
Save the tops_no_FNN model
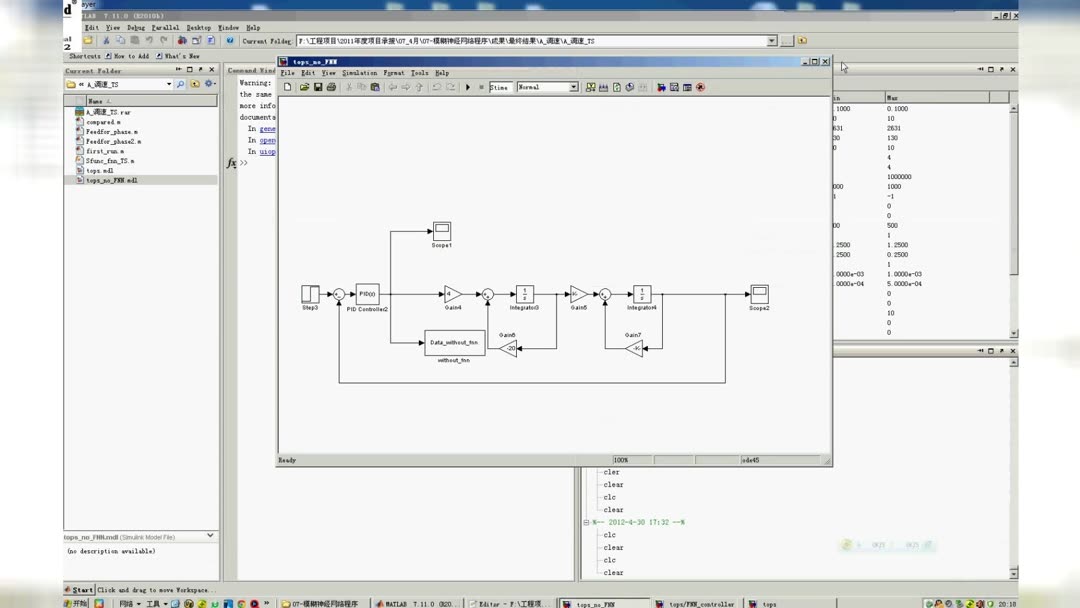pyautogui.click(x=318, y=87)
